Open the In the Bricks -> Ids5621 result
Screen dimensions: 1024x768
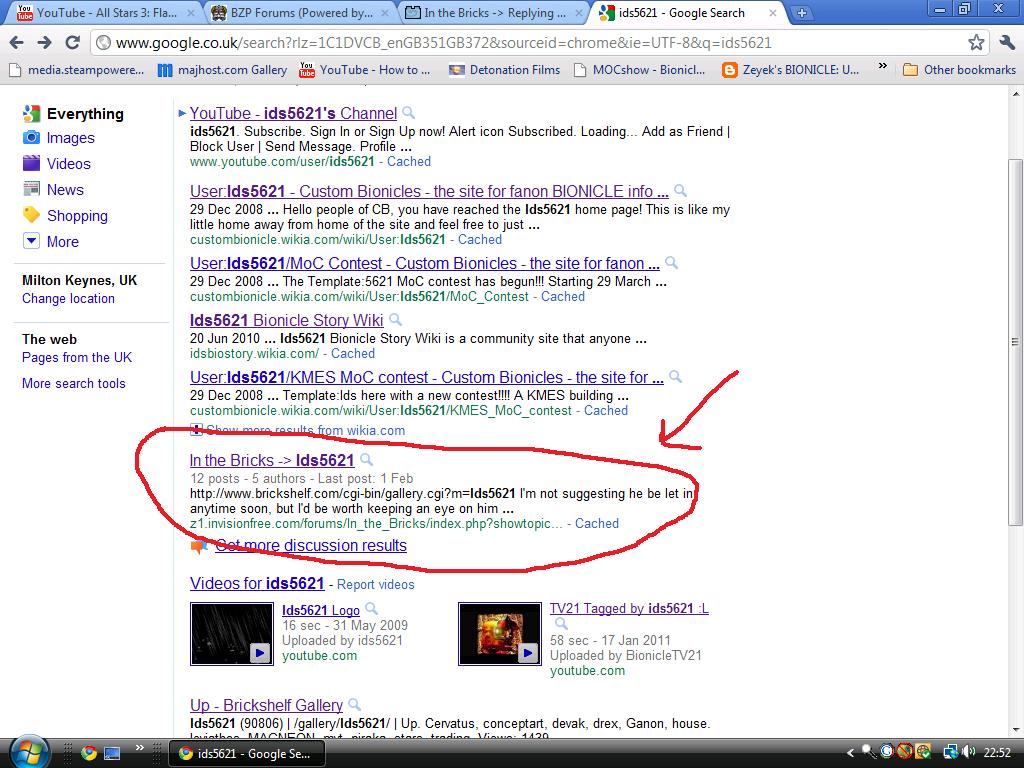coord(272,460)
